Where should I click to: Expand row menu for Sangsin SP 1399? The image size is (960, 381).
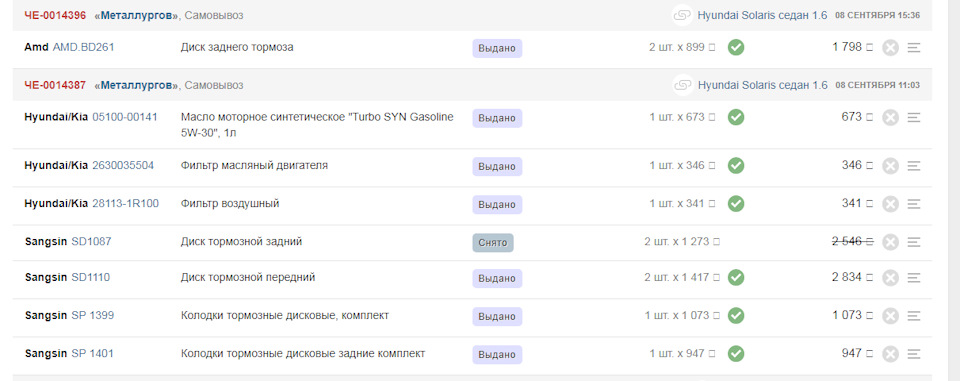[914, 316]
